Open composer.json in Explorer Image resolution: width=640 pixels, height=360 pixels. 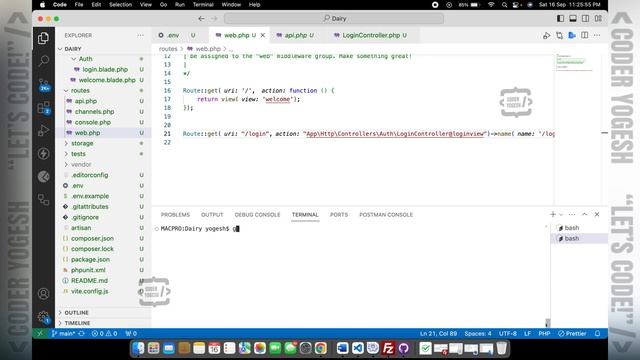point(92,238)
